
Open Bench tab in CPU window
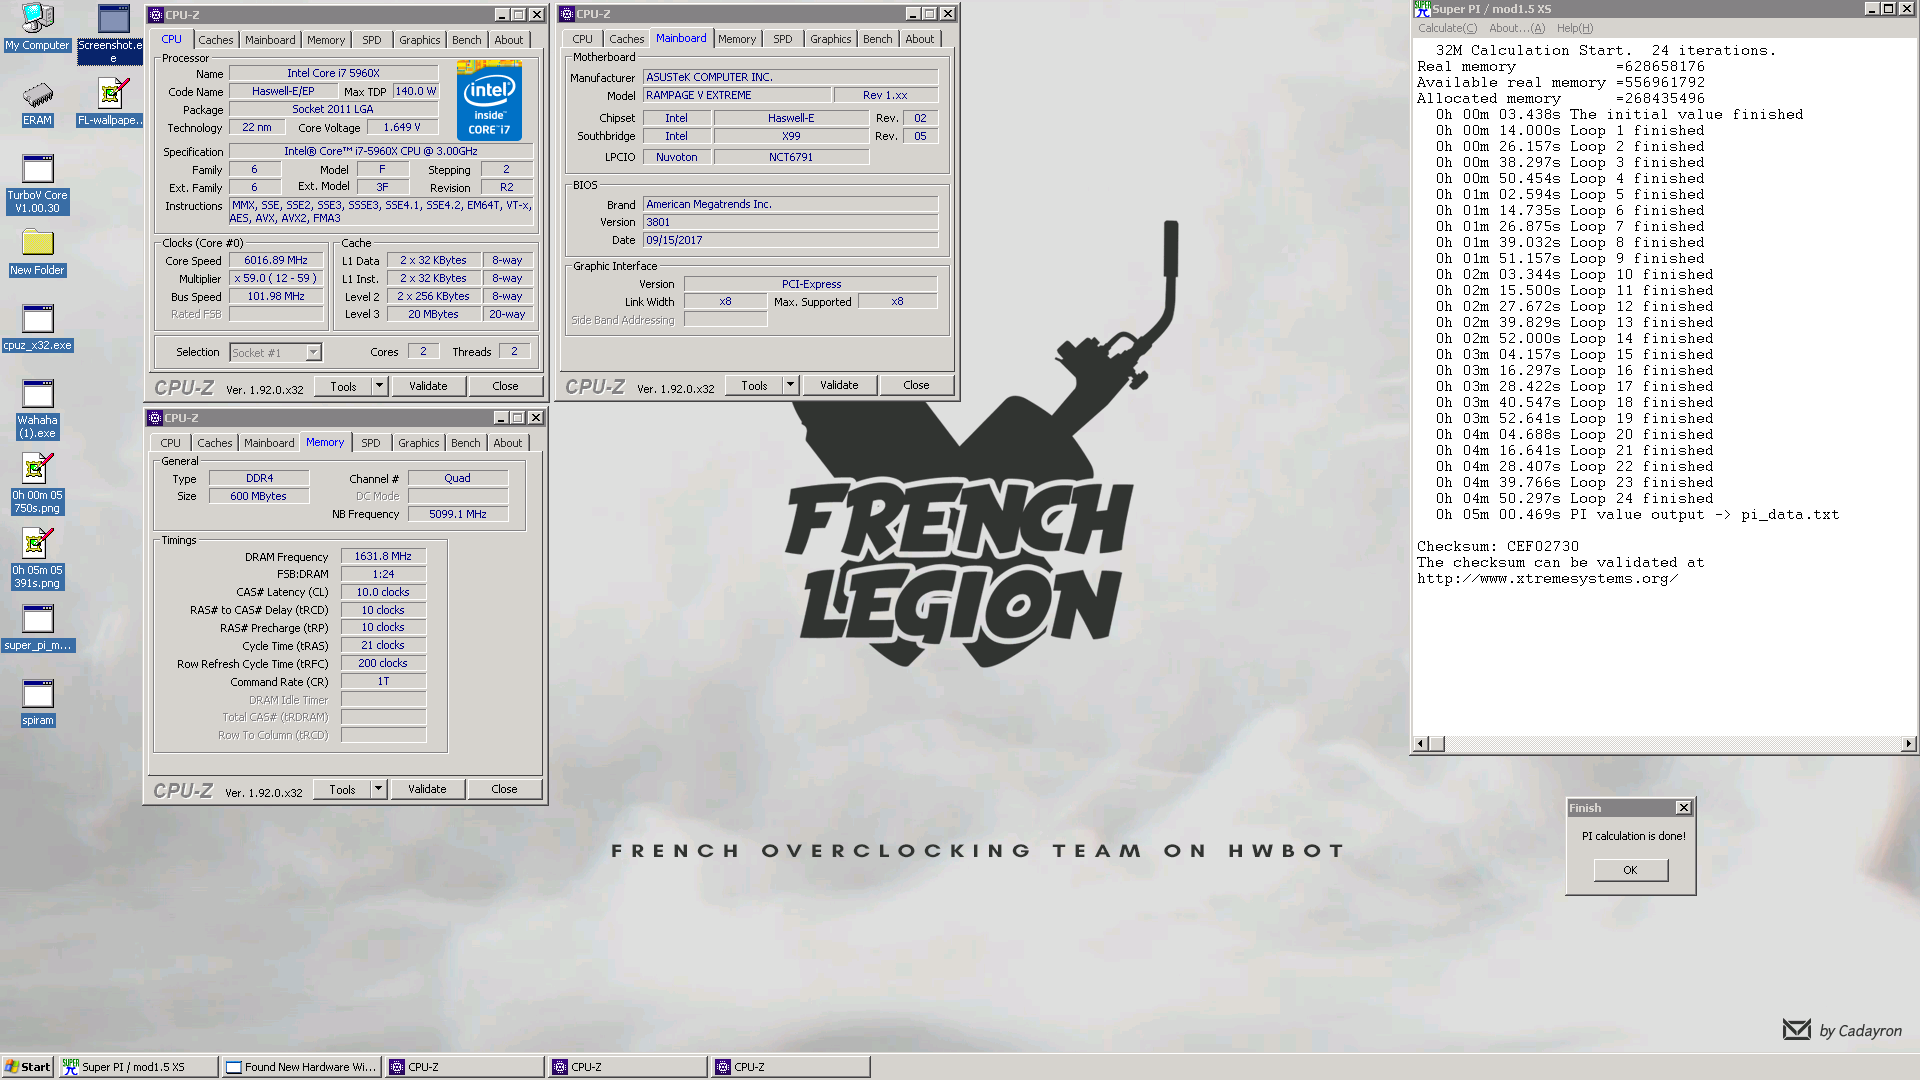pyautogui.click(x=466, y=40)
